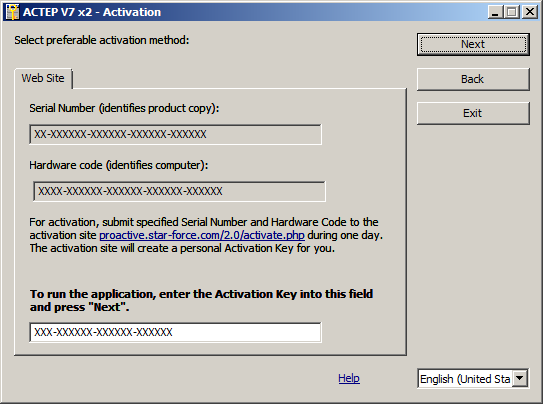Click the bold 'To run the application' instruction
The height and width of the screenshot is (404, 543).
pos(201,300)
